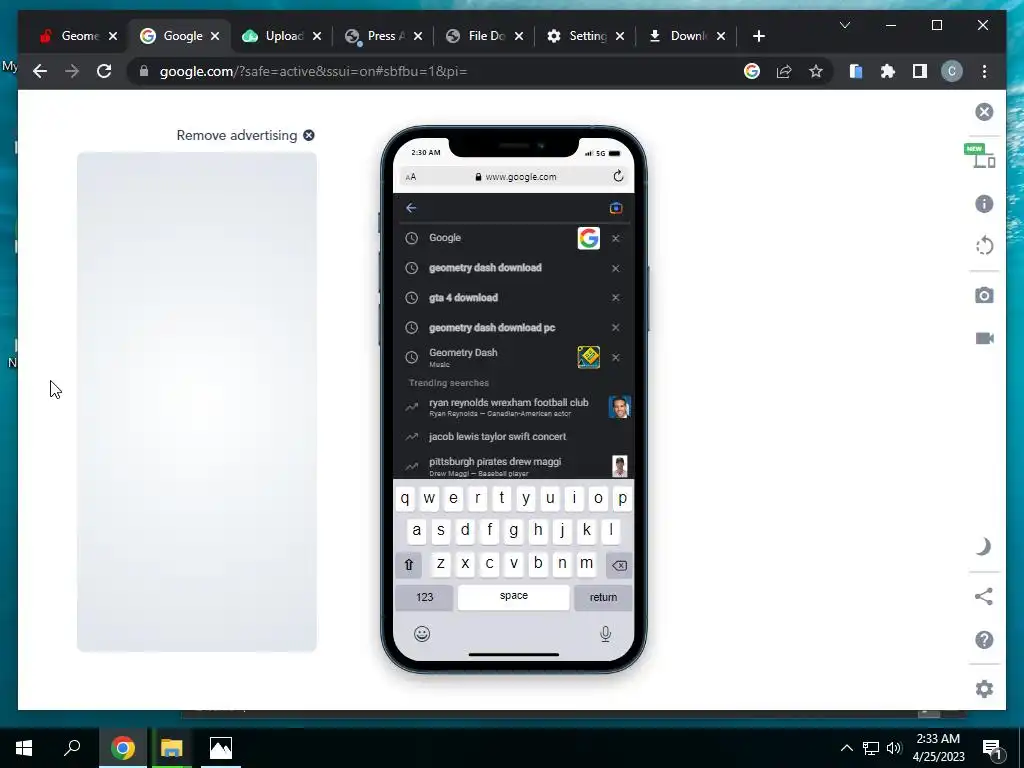
Task: Tap the Geometry Dash thumbnail image
Action: tap(588, 357)
